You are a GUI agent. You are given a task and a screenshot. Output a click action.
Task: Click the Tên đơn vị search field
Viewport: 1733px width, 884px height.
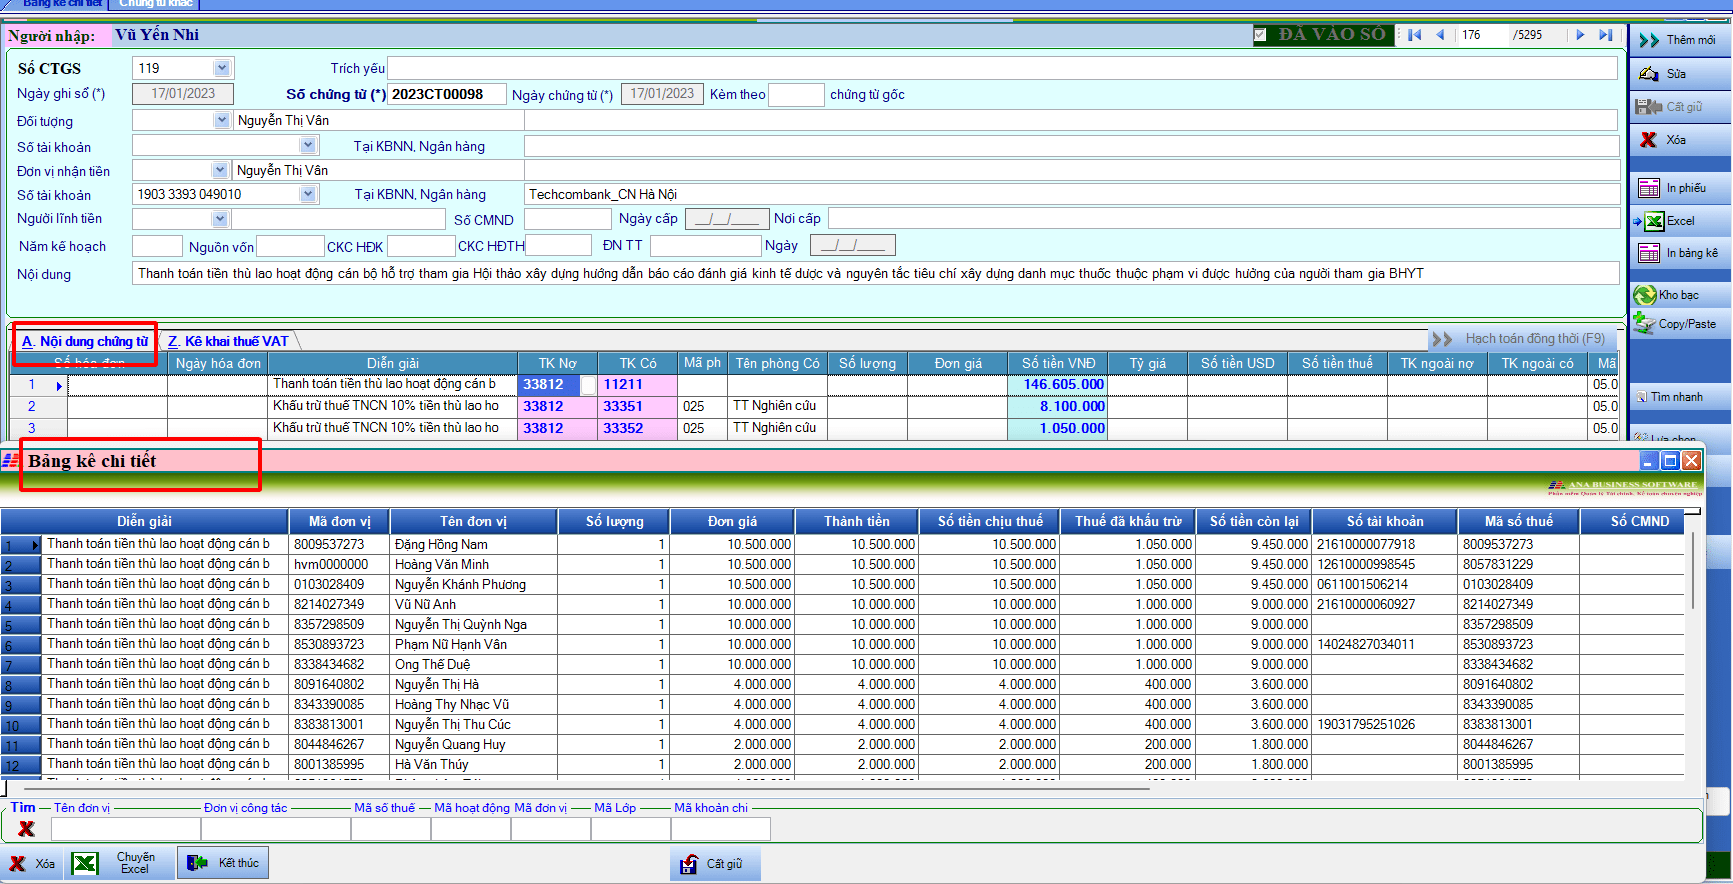(126, 829)
